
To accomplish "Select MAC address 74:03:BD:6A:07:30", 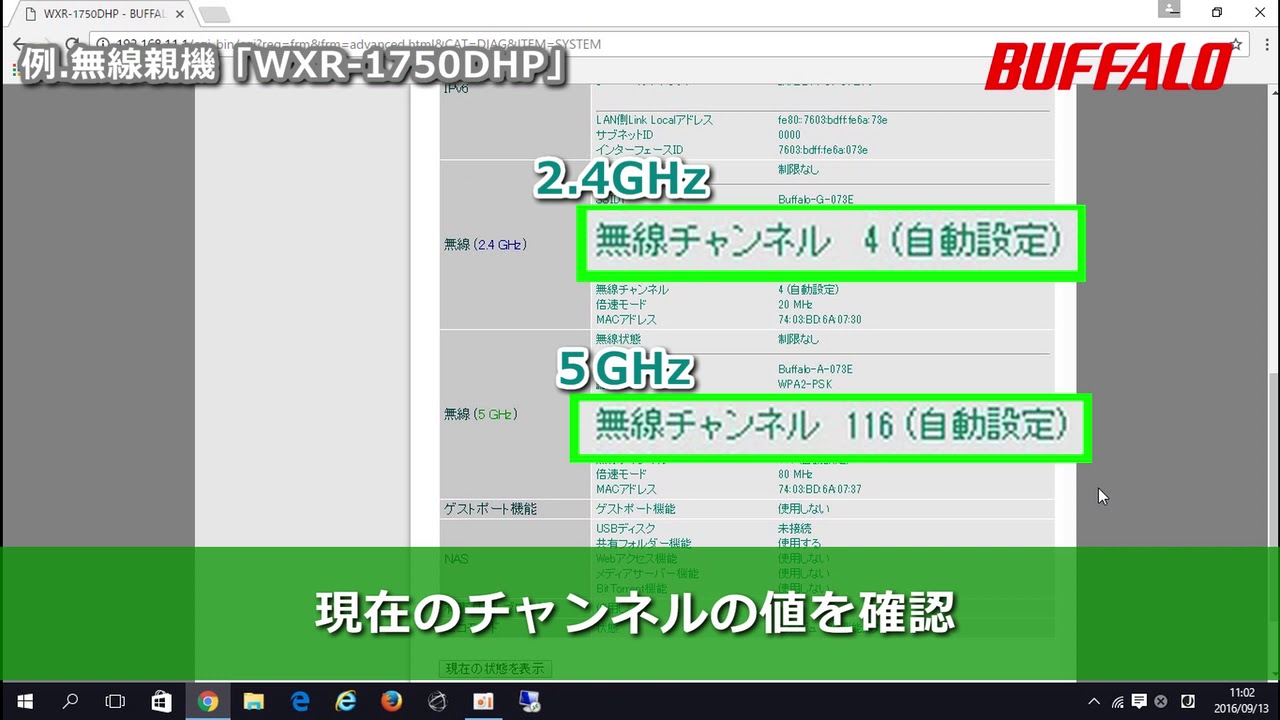I will click(819, 319).
